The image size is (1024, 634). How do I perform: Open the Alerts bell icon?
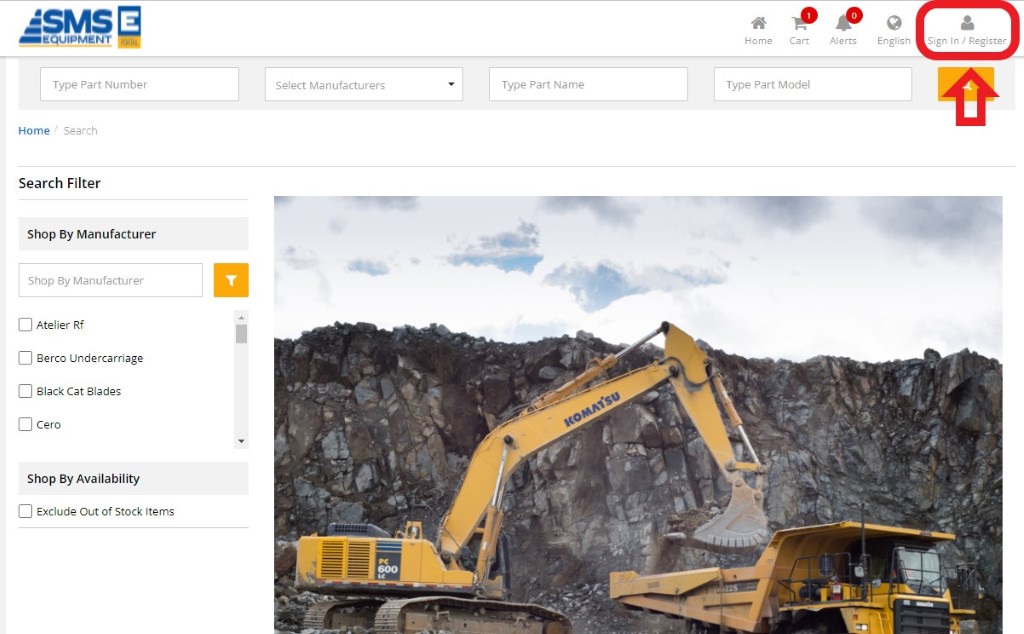point(843,24)
